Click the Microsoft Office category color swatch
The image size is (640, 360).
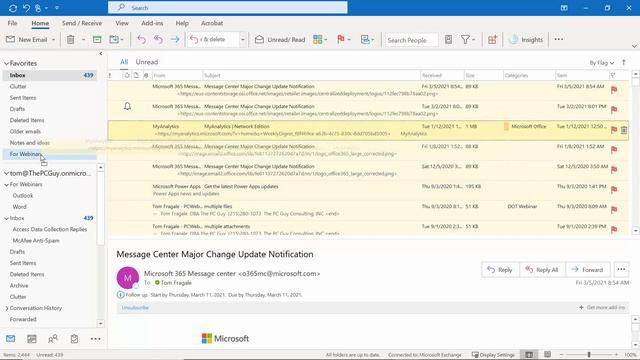tap(506, 127)
